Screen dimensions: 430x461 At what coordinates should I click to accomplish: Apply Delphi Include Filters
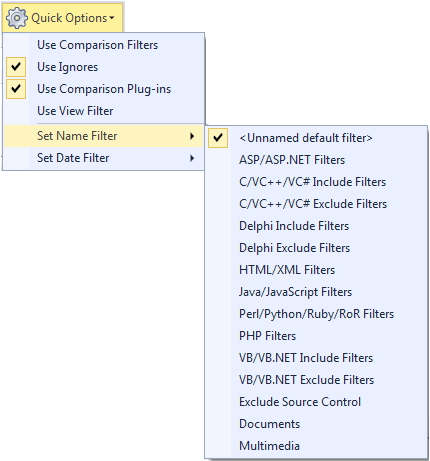coord(316,226)
